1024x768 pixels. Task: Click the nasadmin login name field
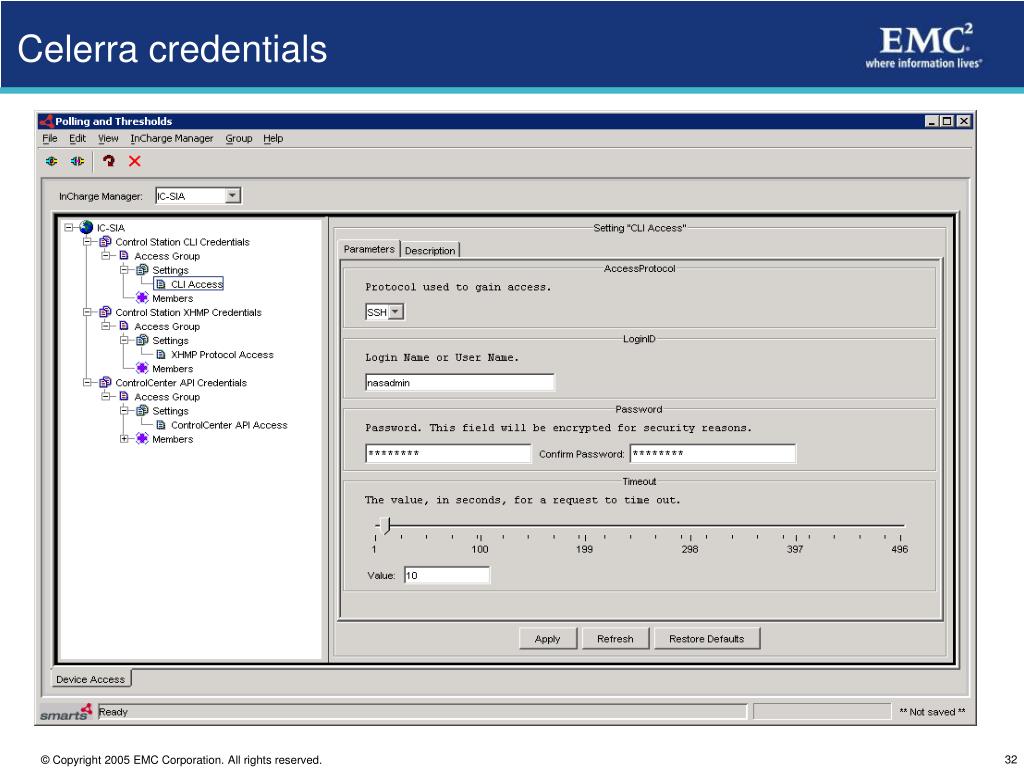point(460,383)
